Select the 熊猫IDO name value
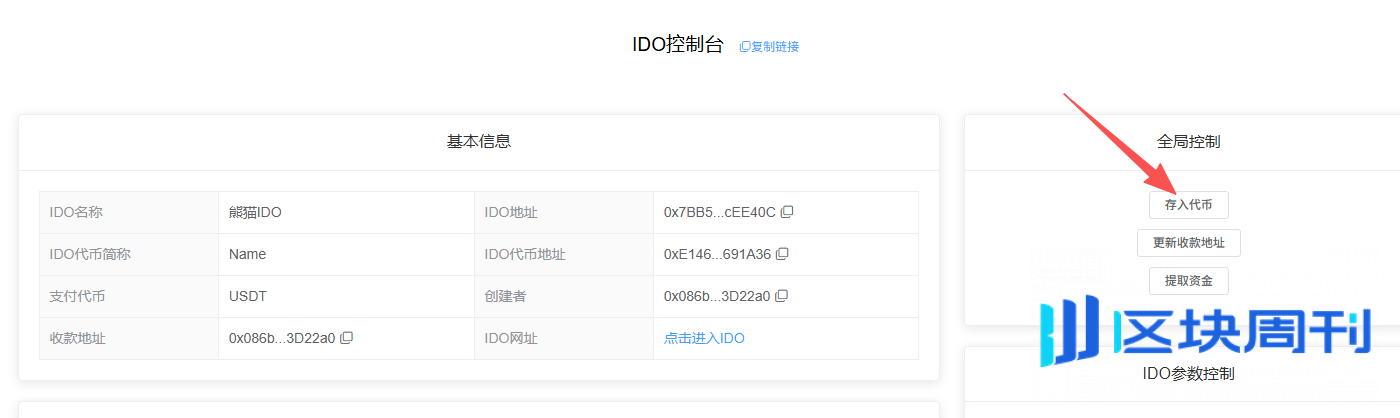This screenshot has height=418, width=1400. click(x=256, y=212)
